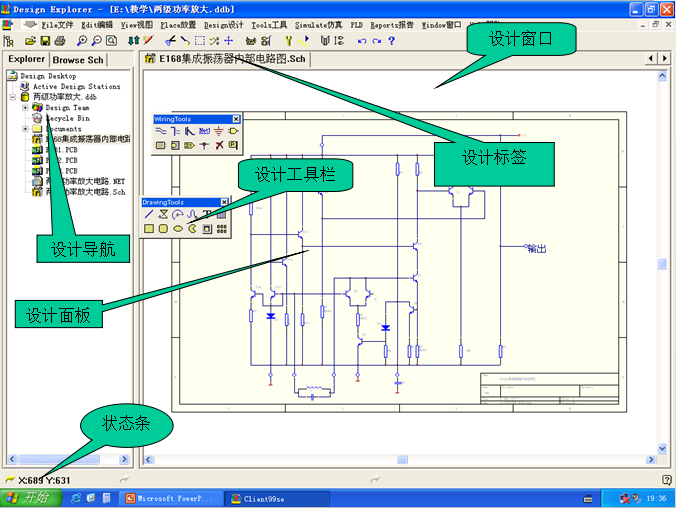Click the schematic vertical scrollbar up arrow

click(x=662, y=76)
